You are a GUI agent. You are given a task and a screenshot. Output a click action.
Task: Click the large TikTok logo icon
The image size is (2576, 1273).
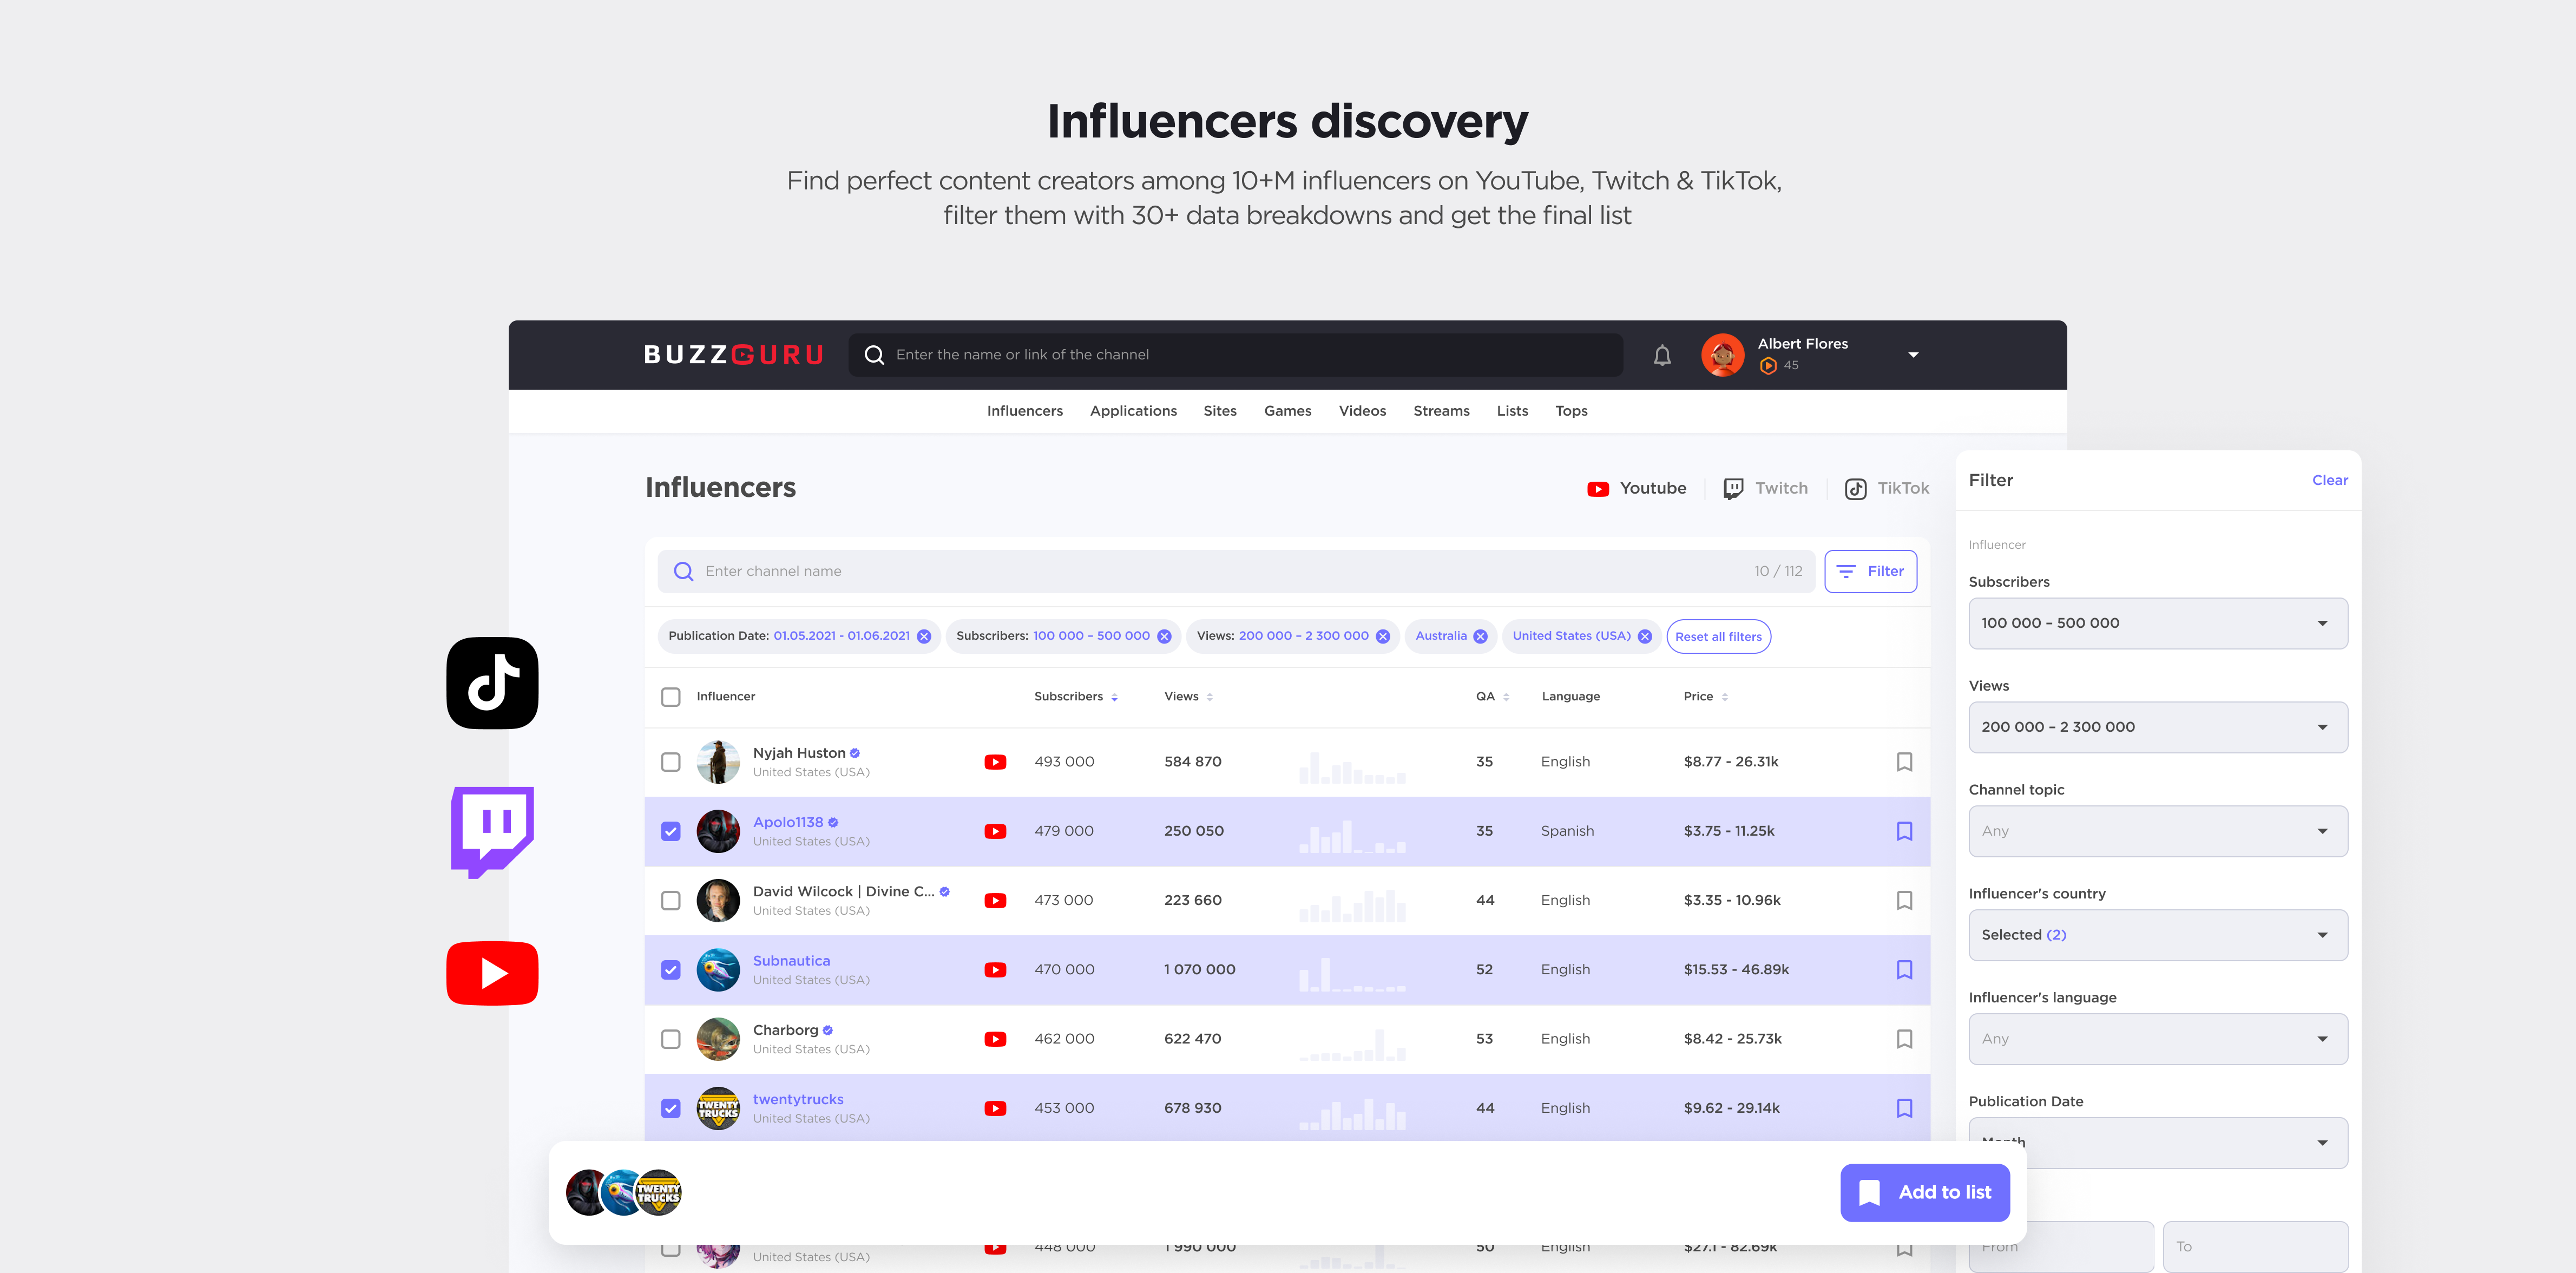[x=492, y=683]
